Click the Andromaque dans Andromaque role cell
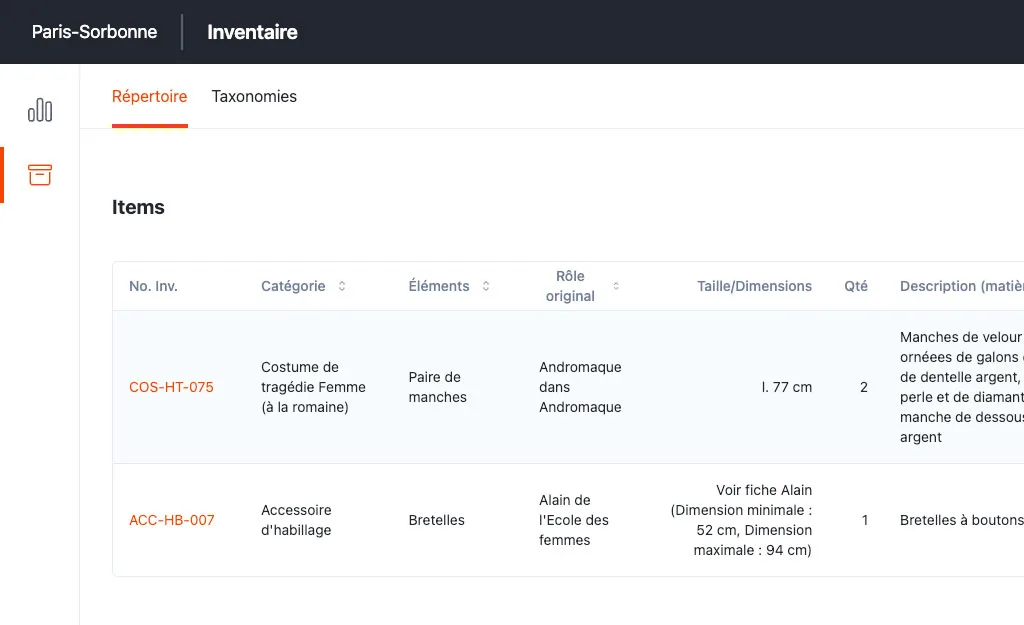 tap(580, 387)
